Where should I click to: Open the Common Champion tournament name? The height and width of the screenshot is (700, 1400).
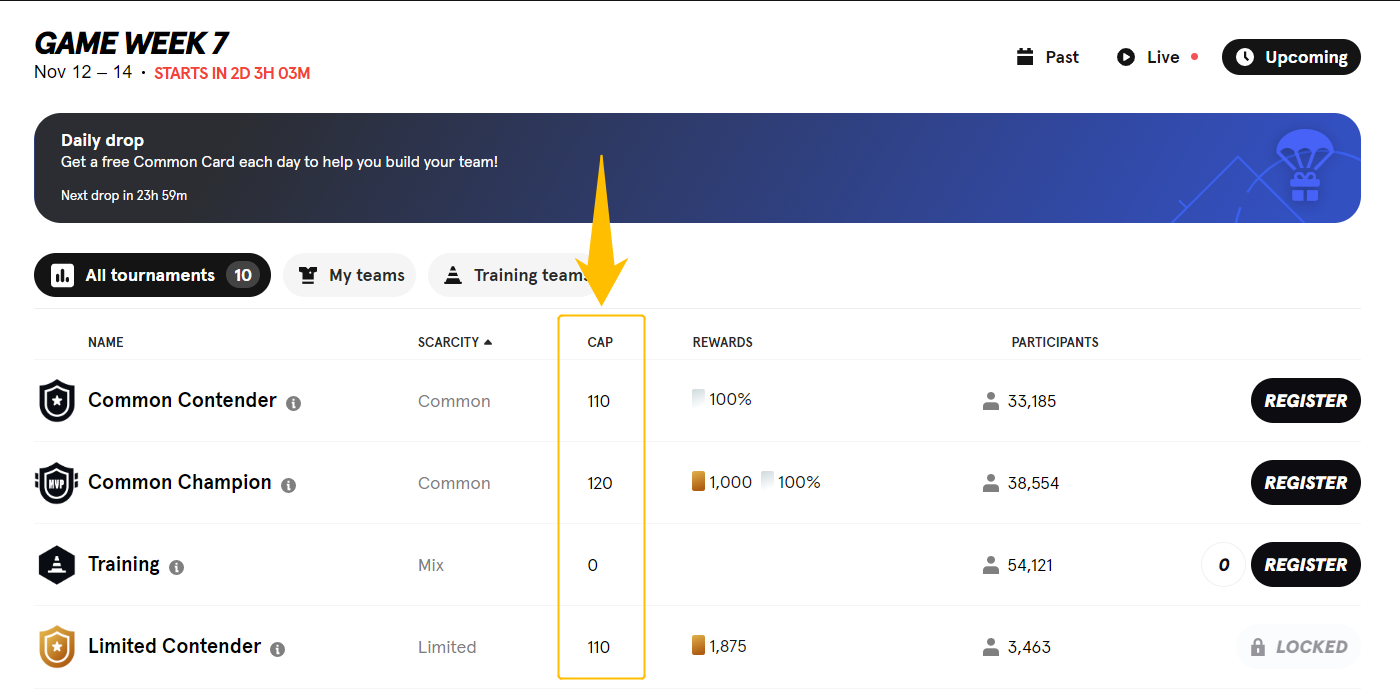coord(180,482)
